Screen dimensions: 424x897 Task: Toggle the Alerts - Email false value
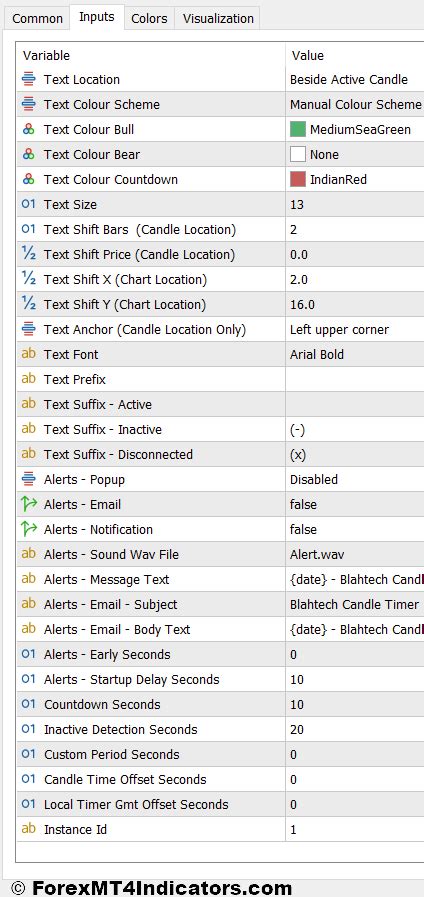point(355,505)
